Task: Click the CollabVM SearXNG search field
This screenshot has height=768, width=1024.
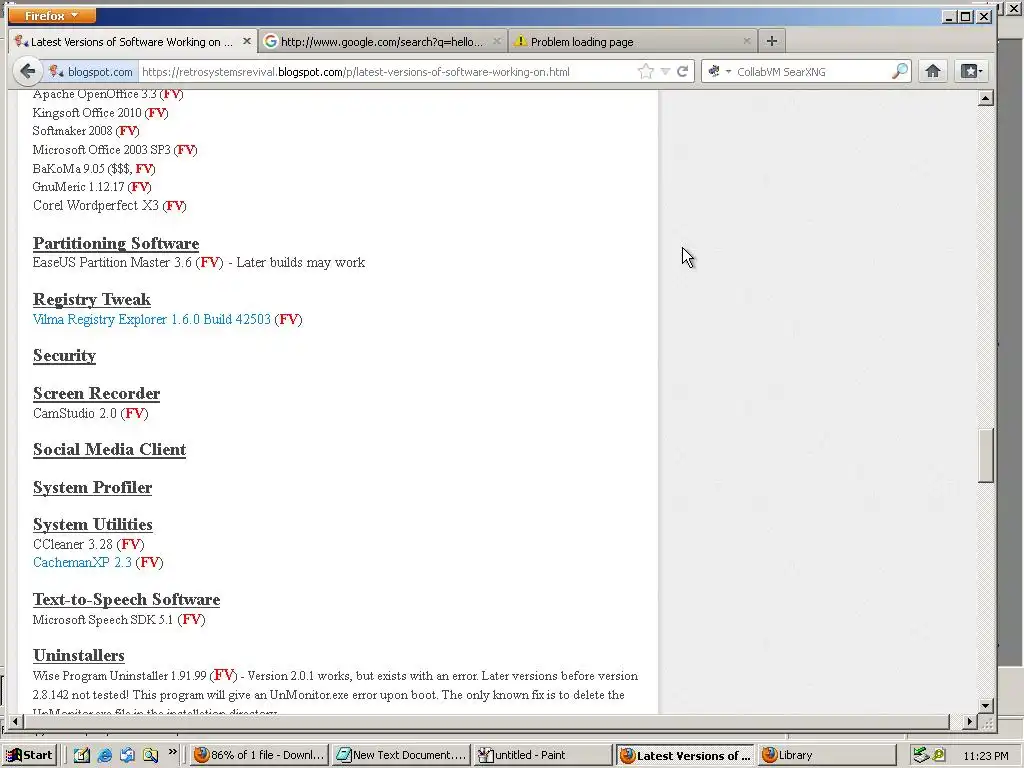Action: 810,72
